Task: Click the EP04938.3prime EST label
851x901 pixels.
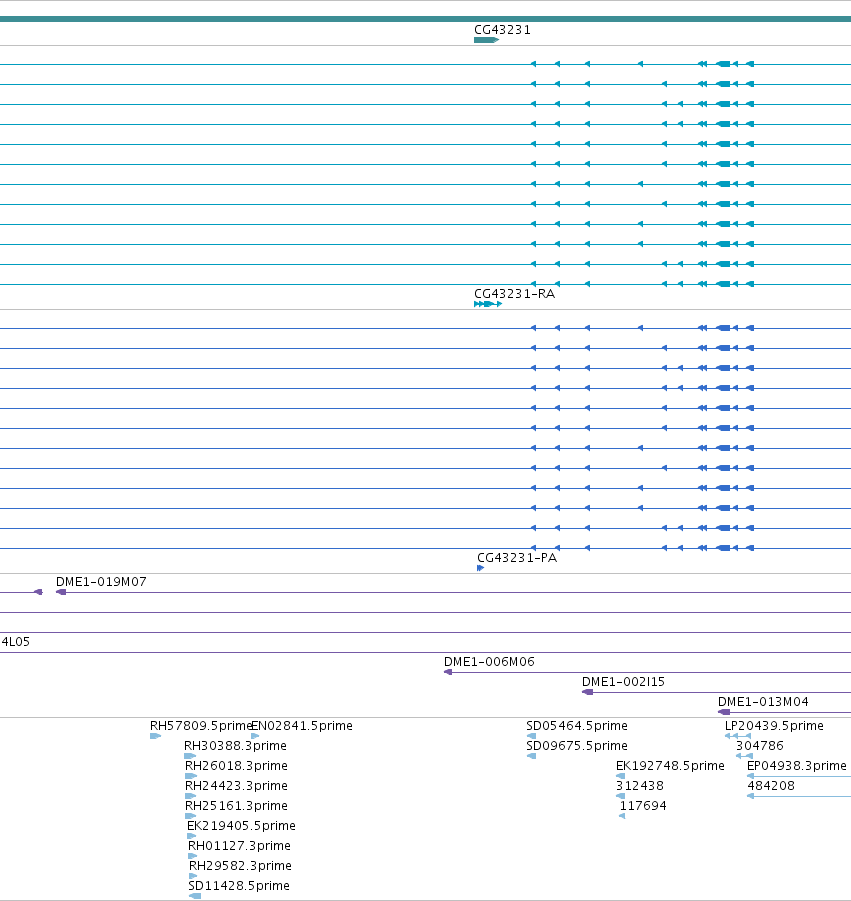Action: (796, 766)
